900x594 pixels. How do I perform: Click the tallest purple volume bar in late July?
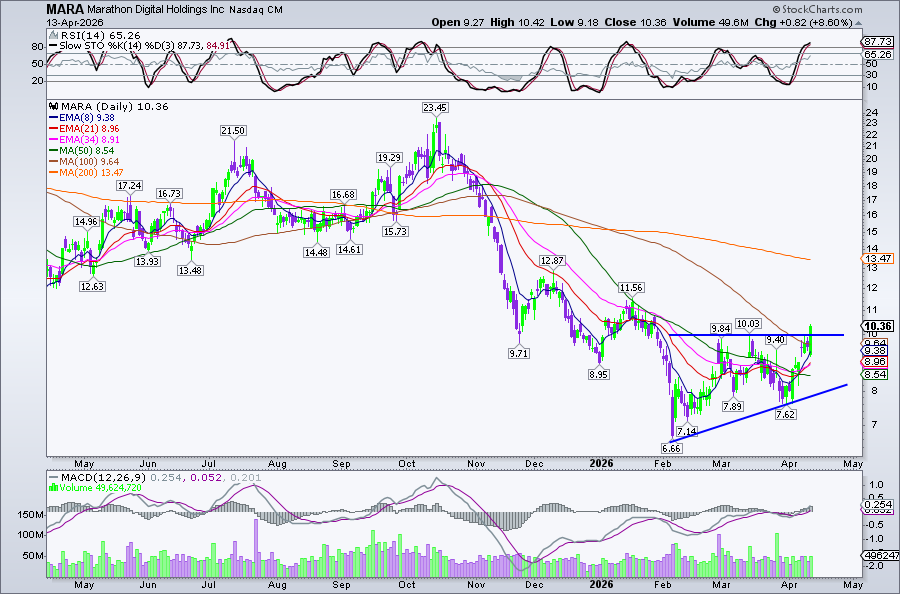click(x=255, y=548)
